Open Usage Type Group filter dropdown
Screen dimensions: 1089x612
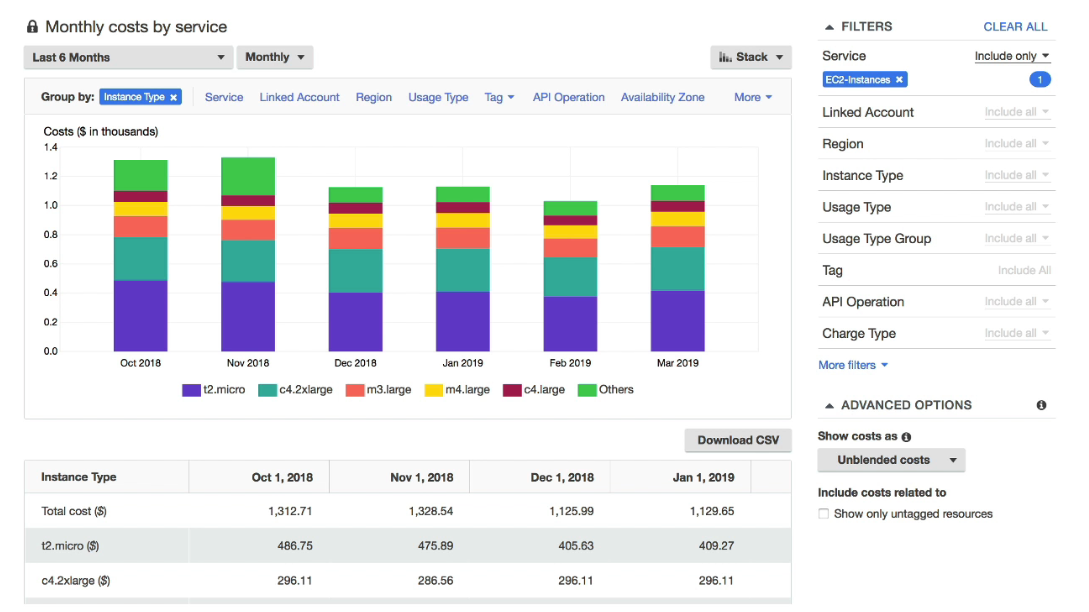pos(1017,238)
